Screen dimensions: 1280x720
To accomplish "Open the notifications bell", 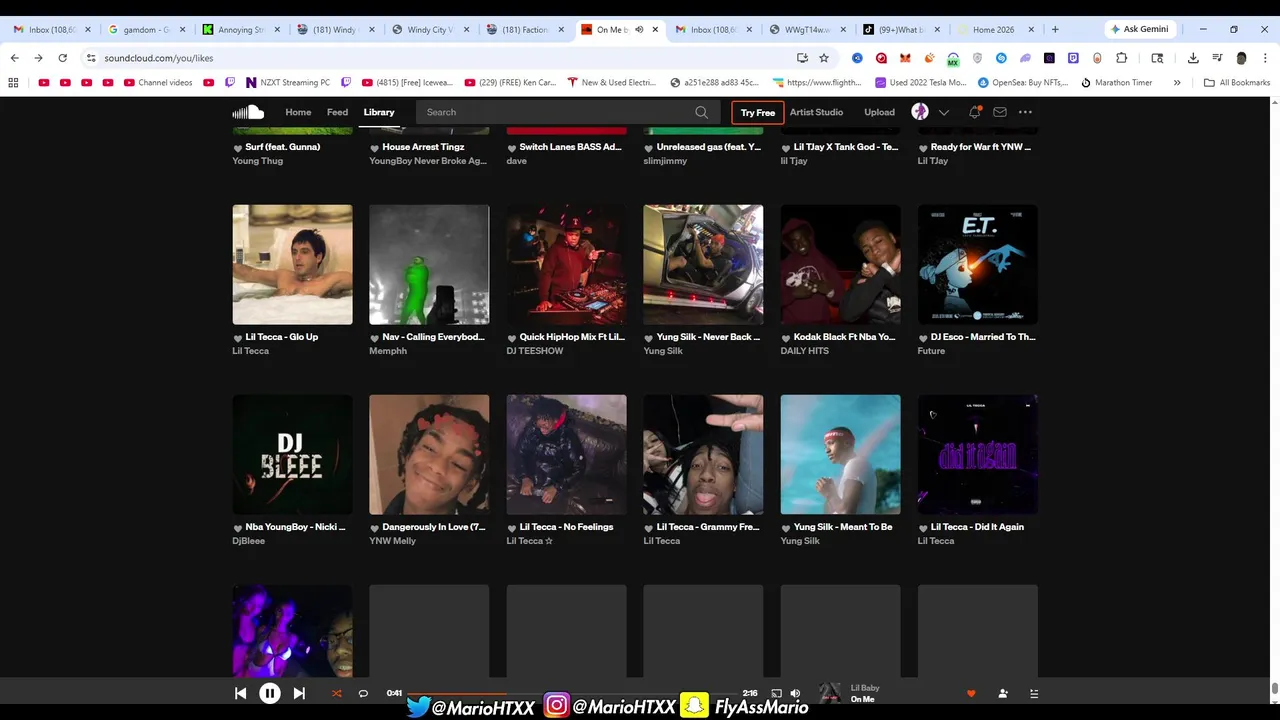I will [974, 112].
